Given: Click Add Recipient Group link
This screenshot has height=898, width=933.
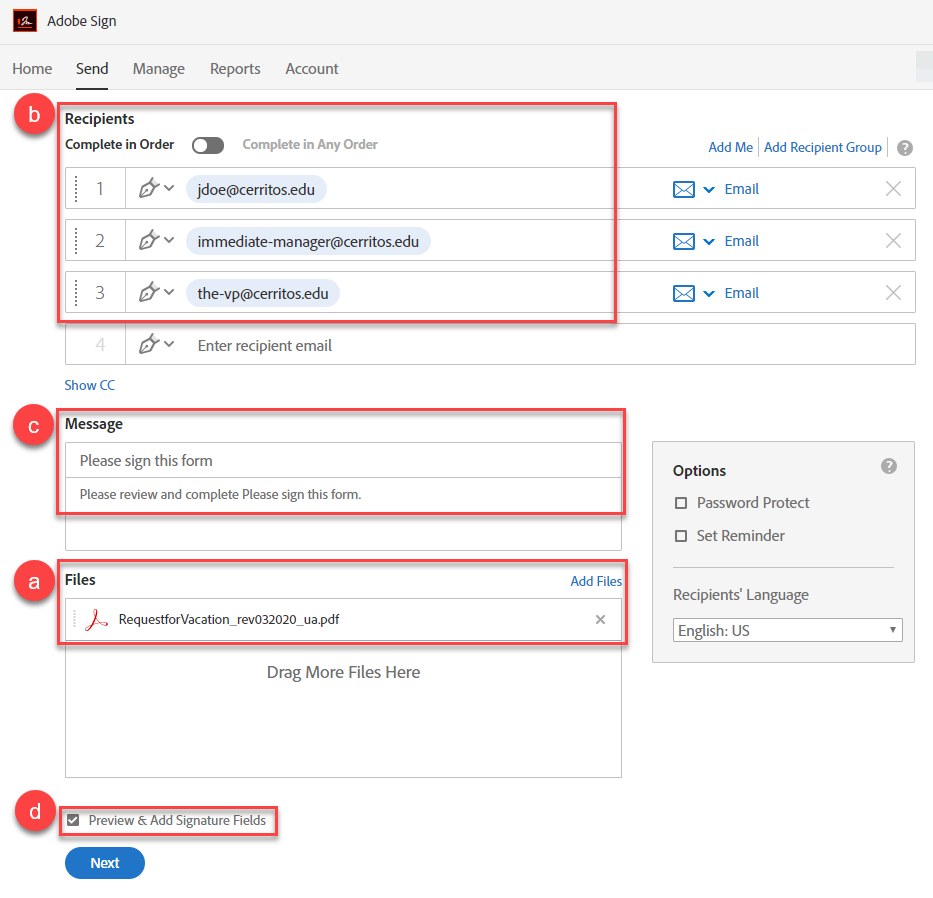Looking at the screenshot, I should tap(822, 147).
